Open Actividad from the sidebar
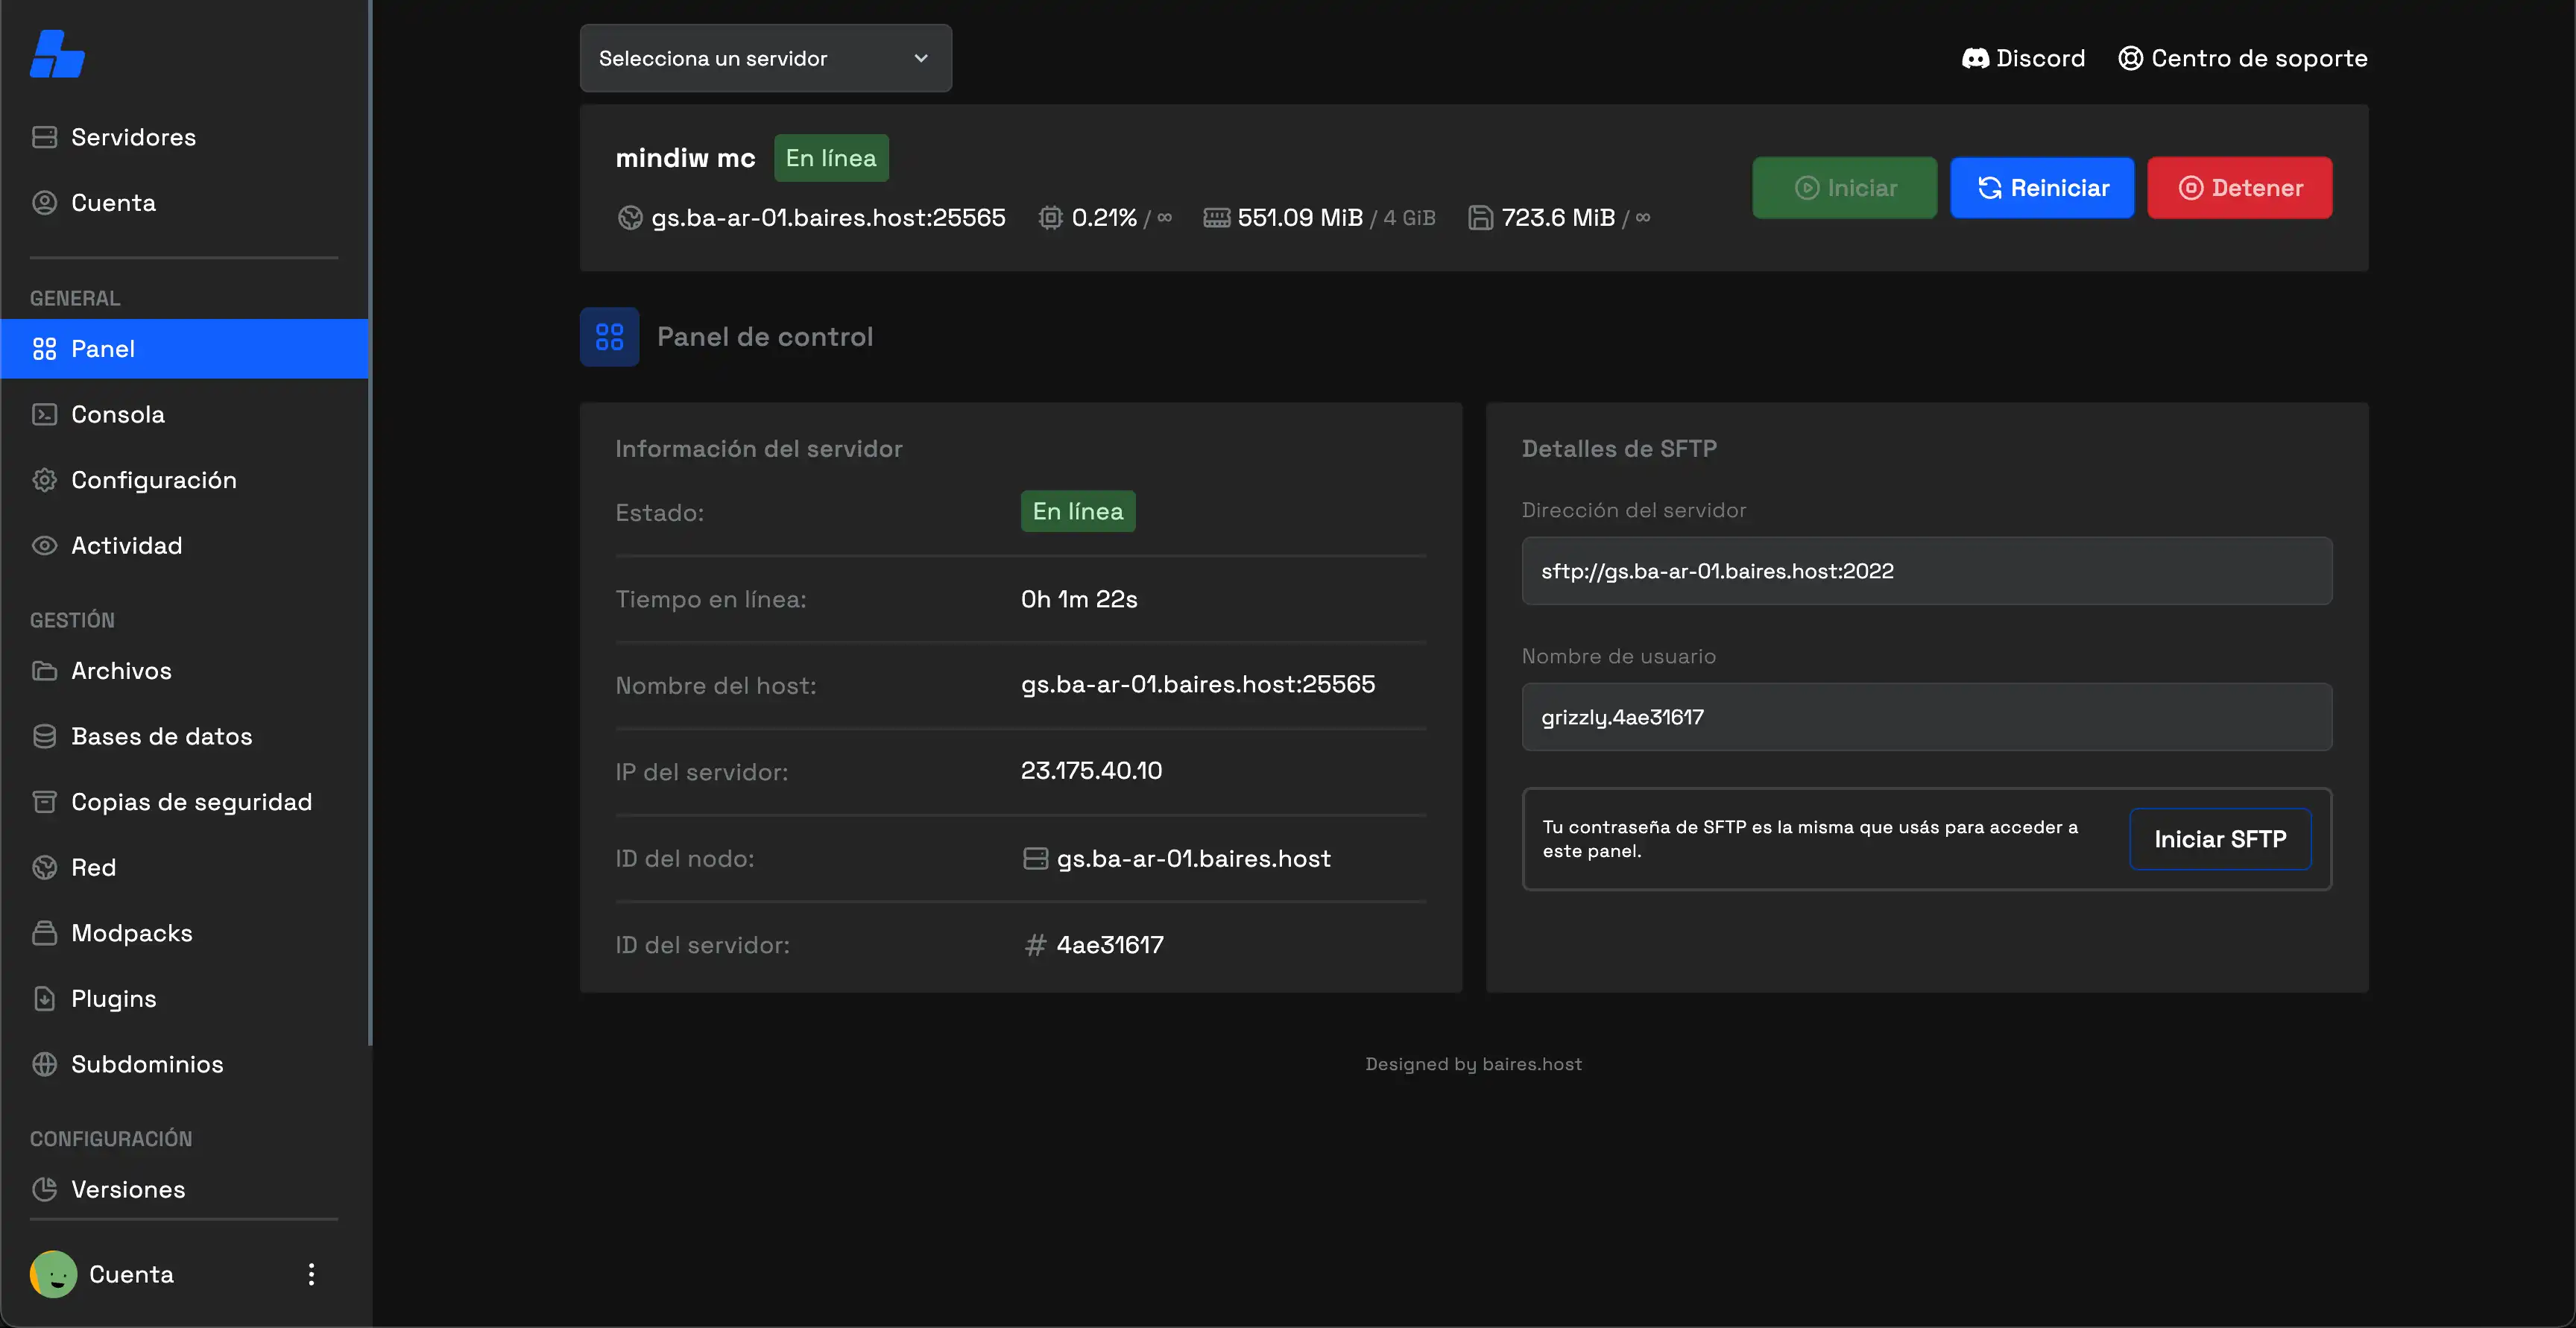2576x1328 pixels. pyautogui.click(x=126, y=545)
